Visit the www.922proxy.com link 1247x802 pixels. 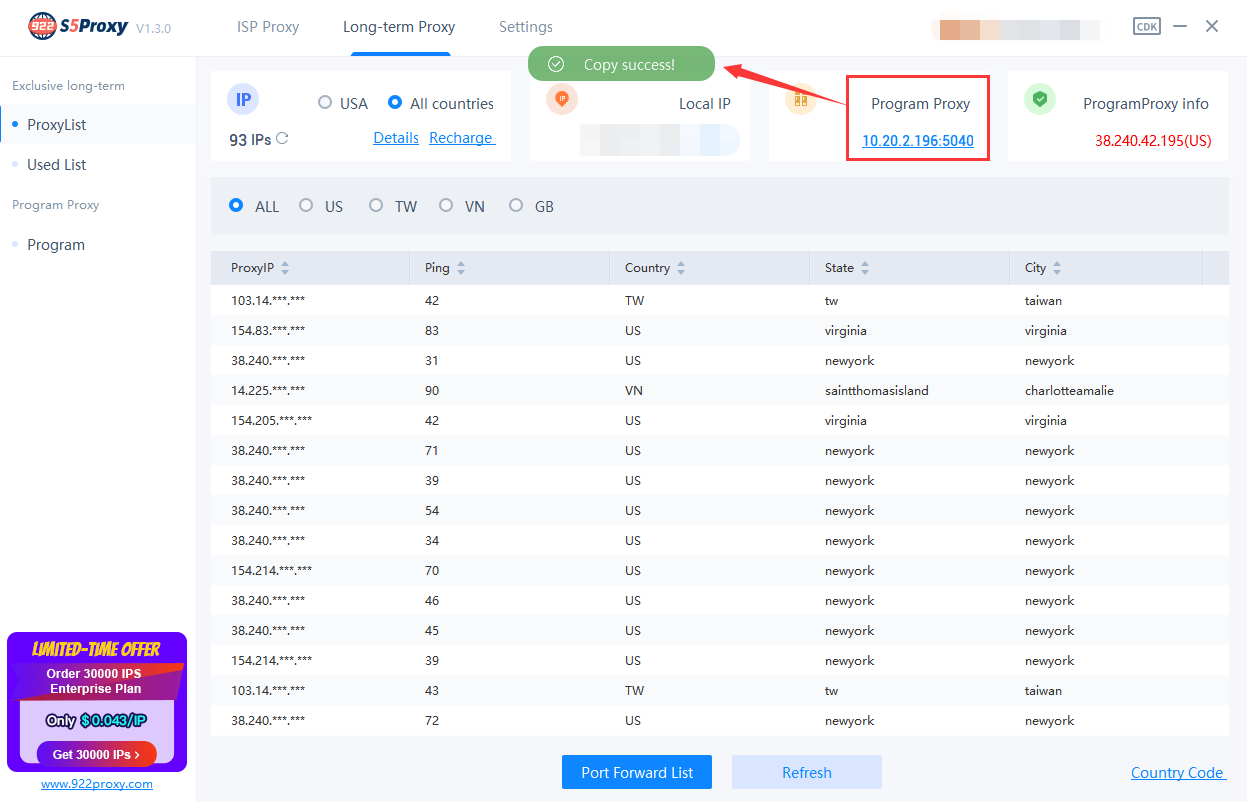97,784
